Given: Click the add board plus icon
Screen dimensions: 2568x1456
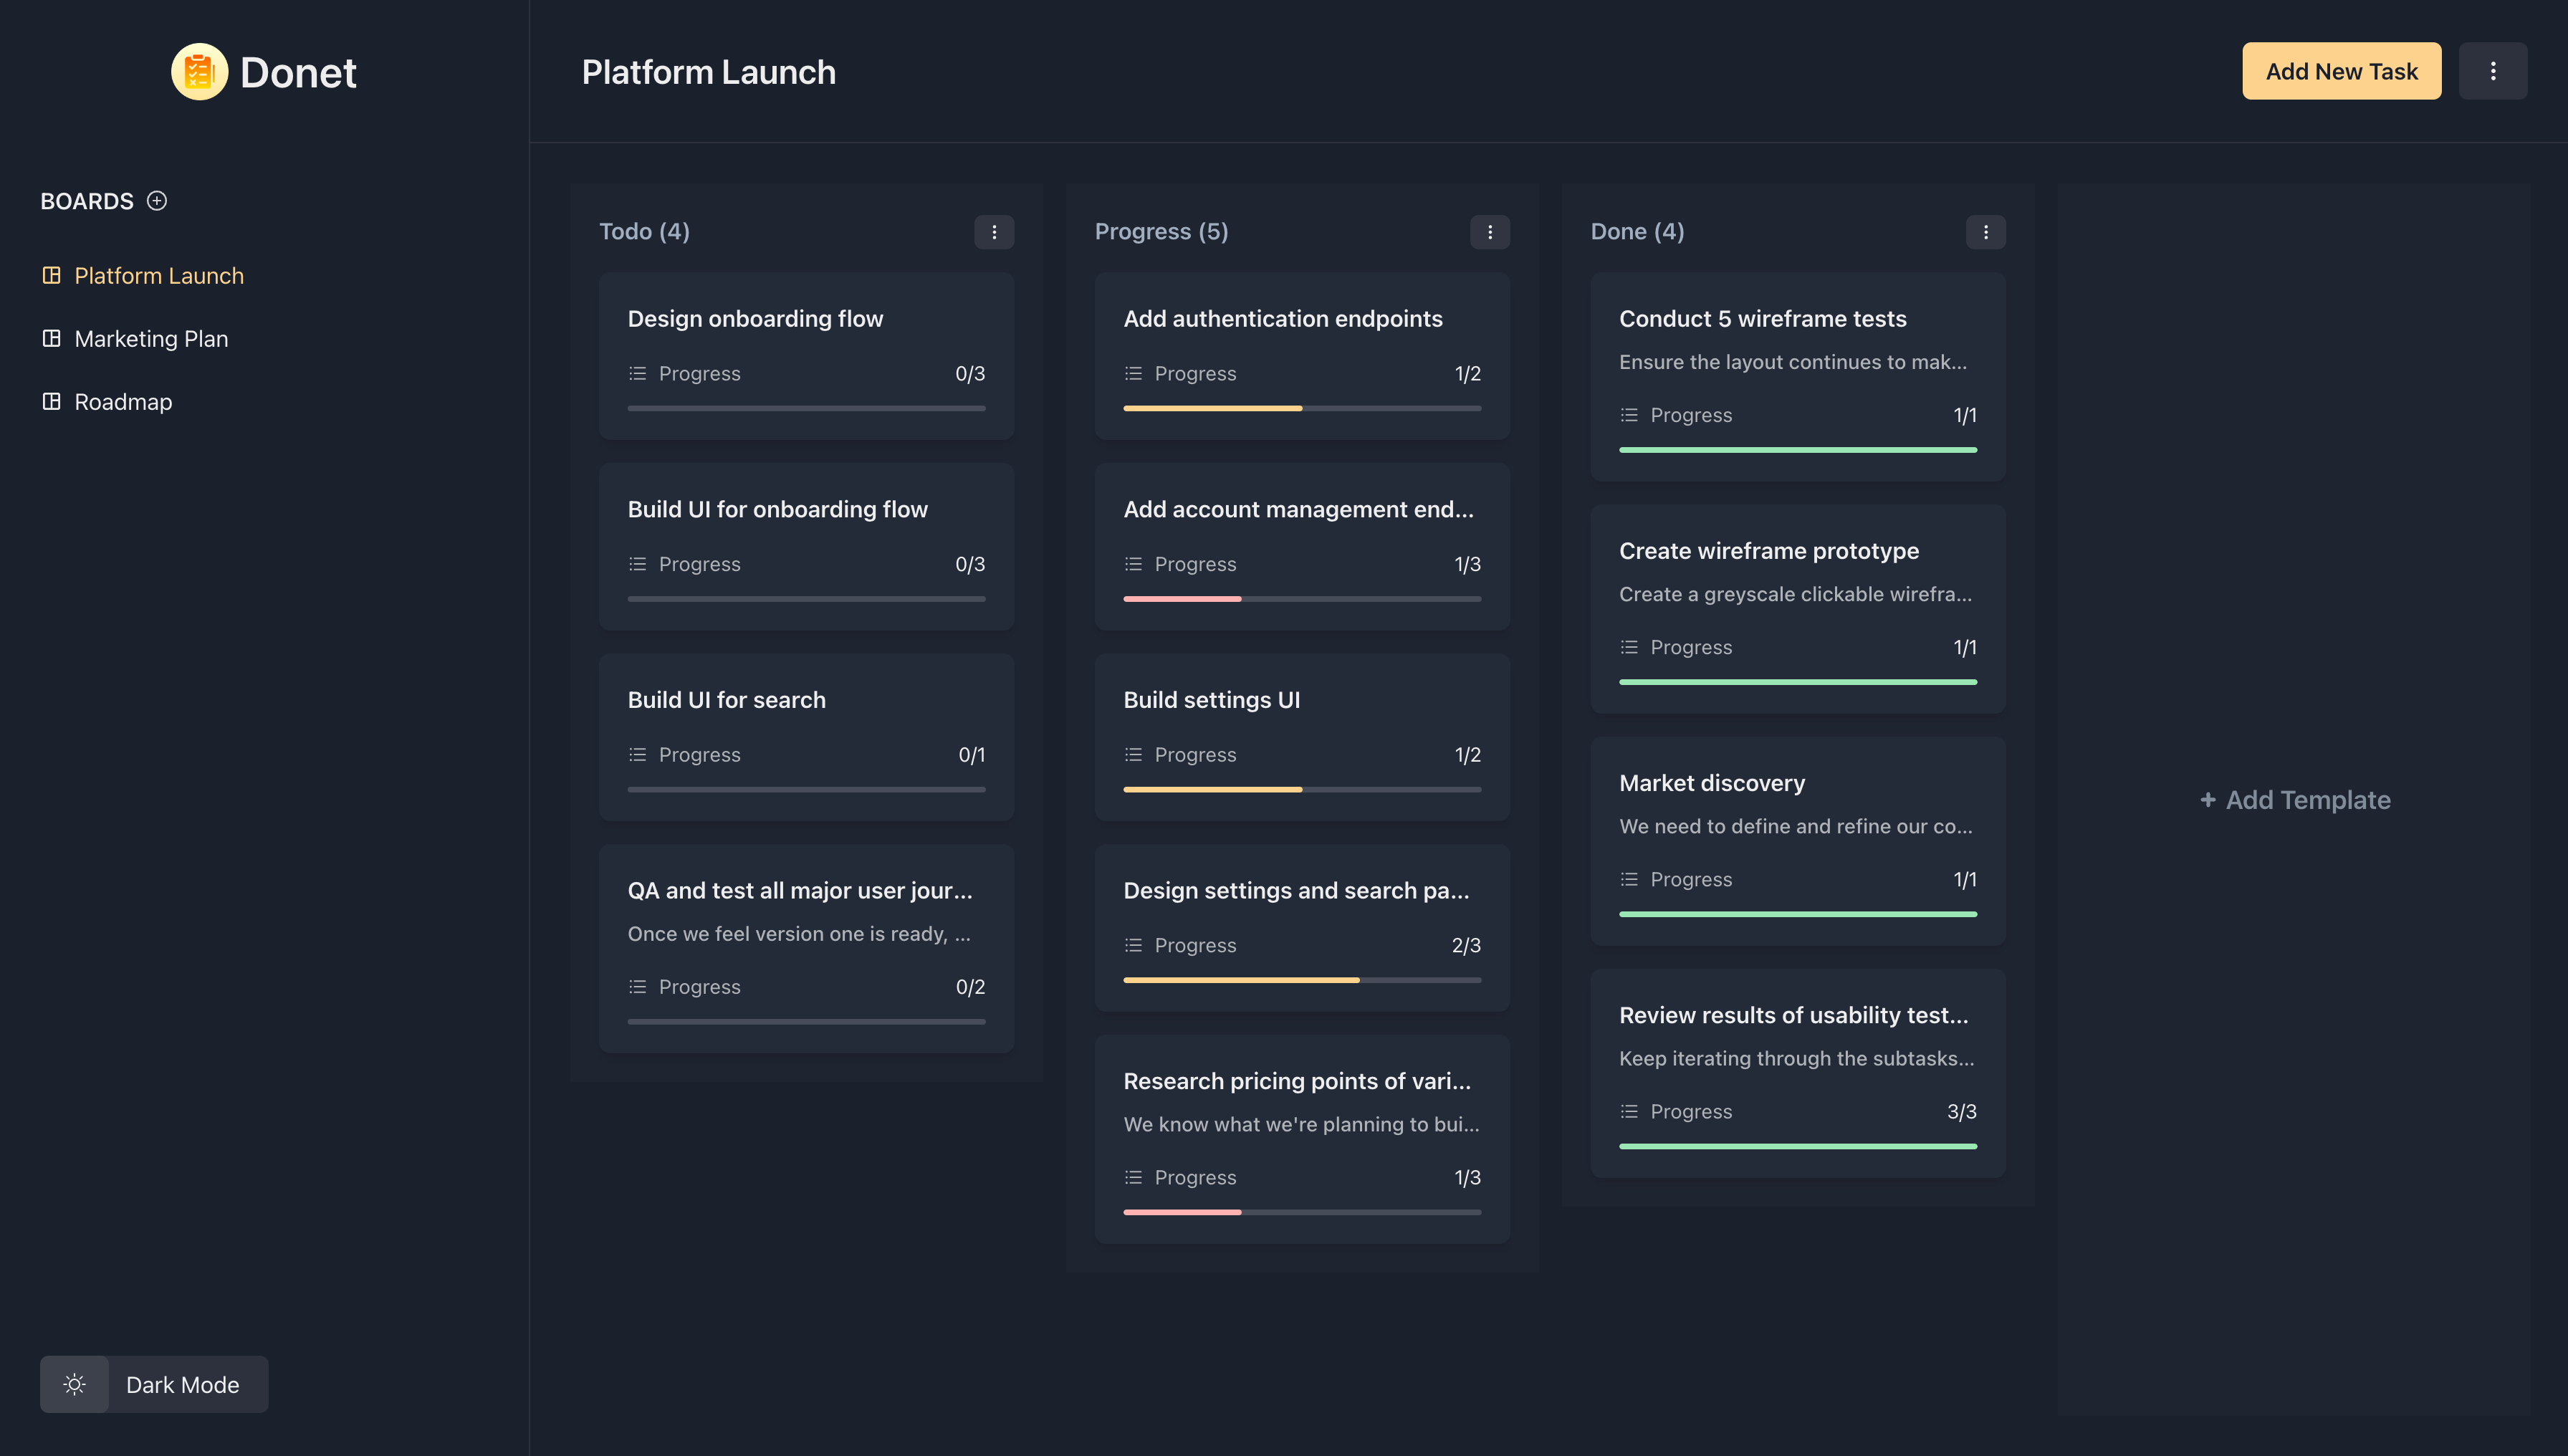Looking at the screenshot, I should tap(157, 201).
